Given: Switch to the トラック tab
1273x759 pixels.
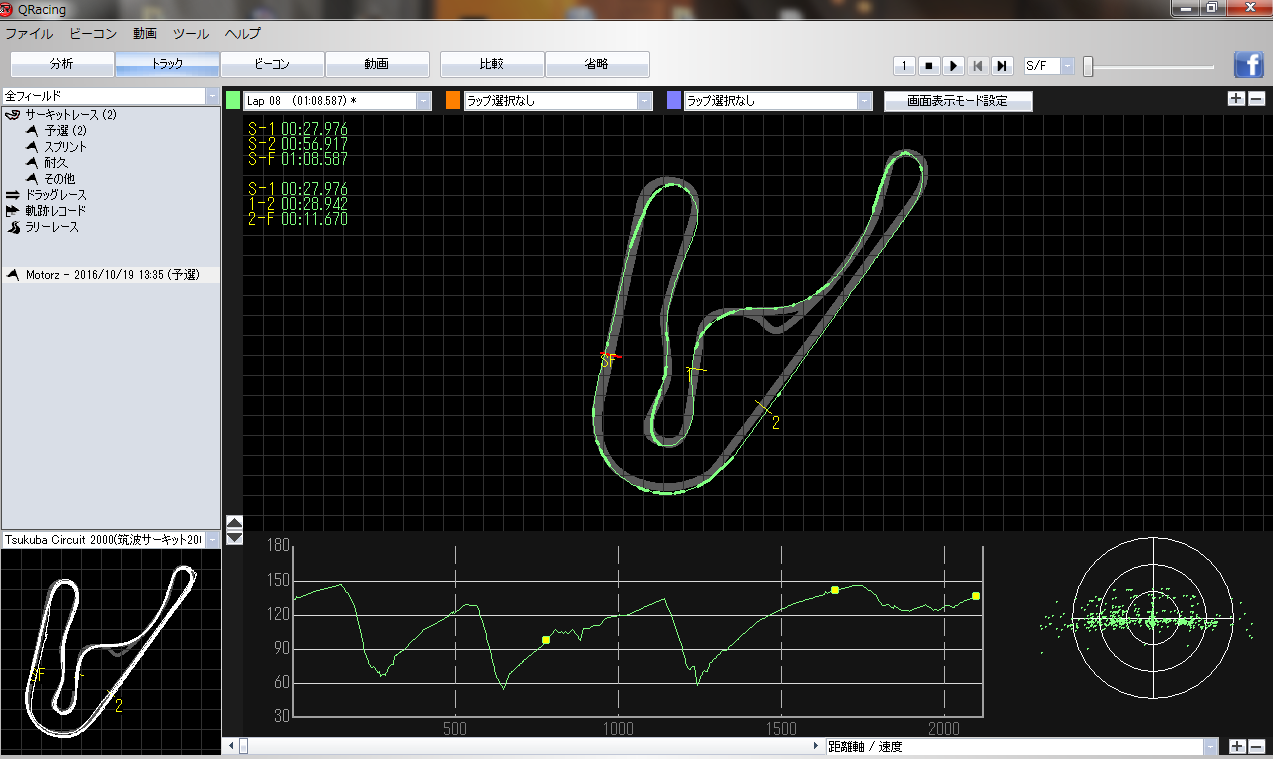Looking at the screenshot, I should coord(167,64).
